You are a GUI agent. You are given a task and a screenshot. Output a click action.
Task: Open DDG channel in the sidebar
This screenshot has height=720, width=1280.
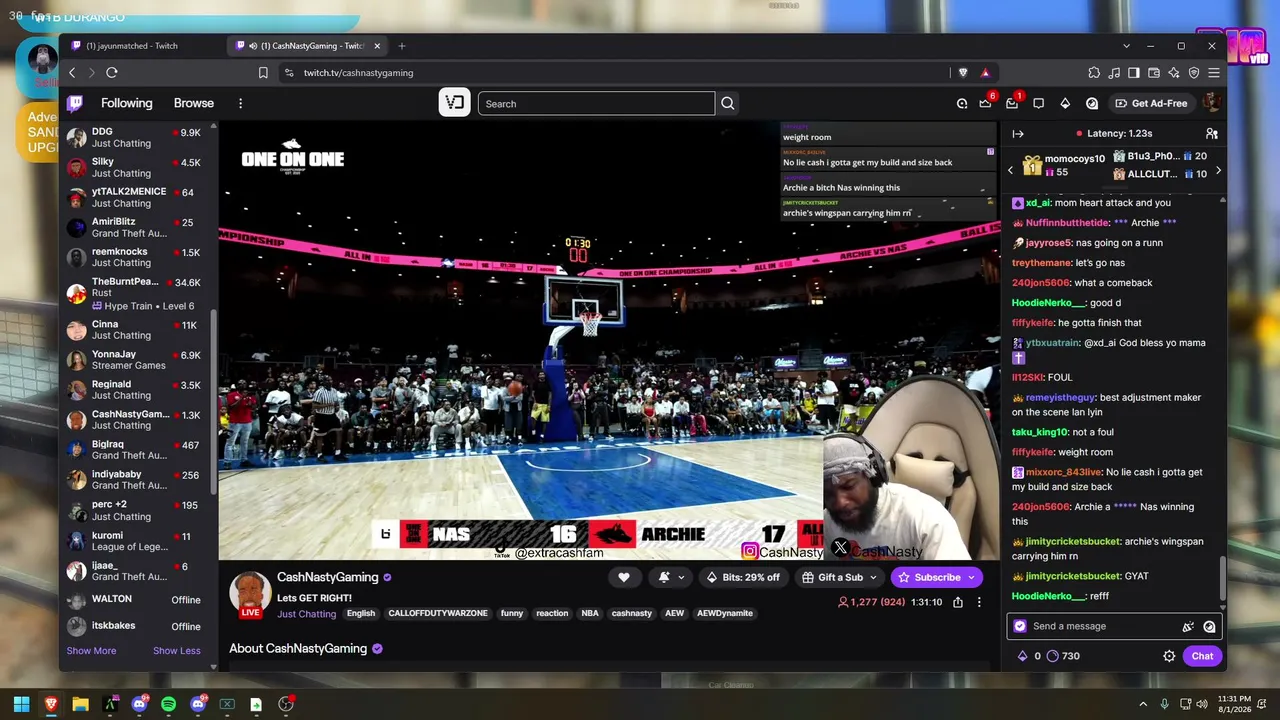(135, 138)
